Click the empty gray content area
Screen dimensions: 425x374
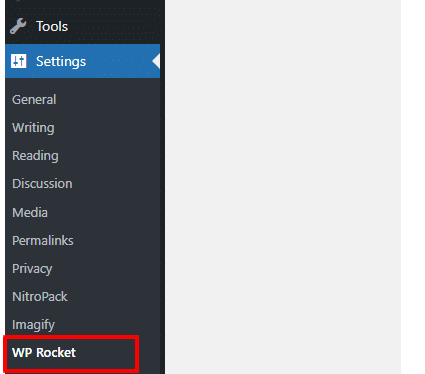[283, 187]
